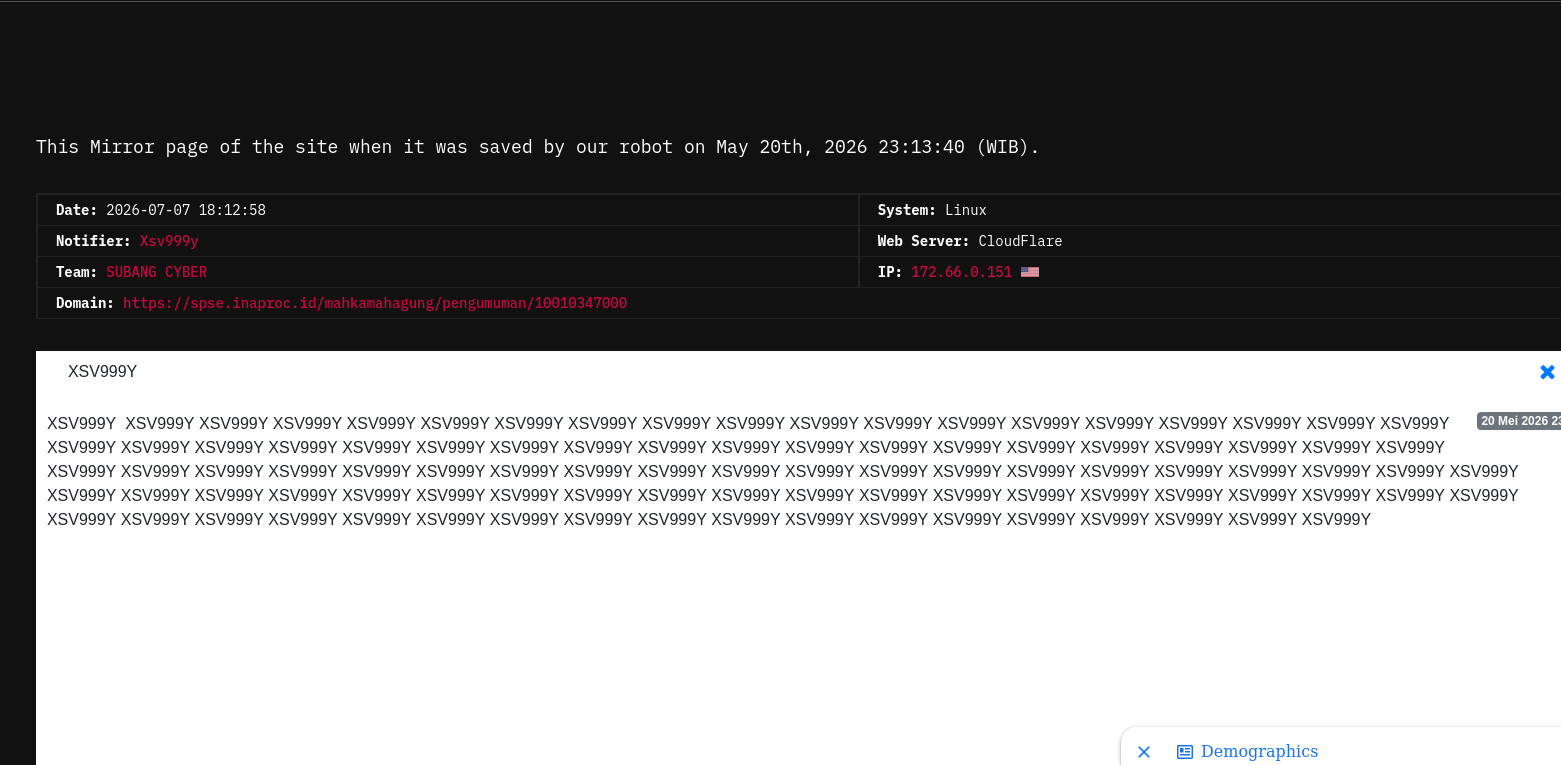Screen dimensions: 1561x765
Task: Click the XSV999Y announcement title
Action: (x=102, y=372)
